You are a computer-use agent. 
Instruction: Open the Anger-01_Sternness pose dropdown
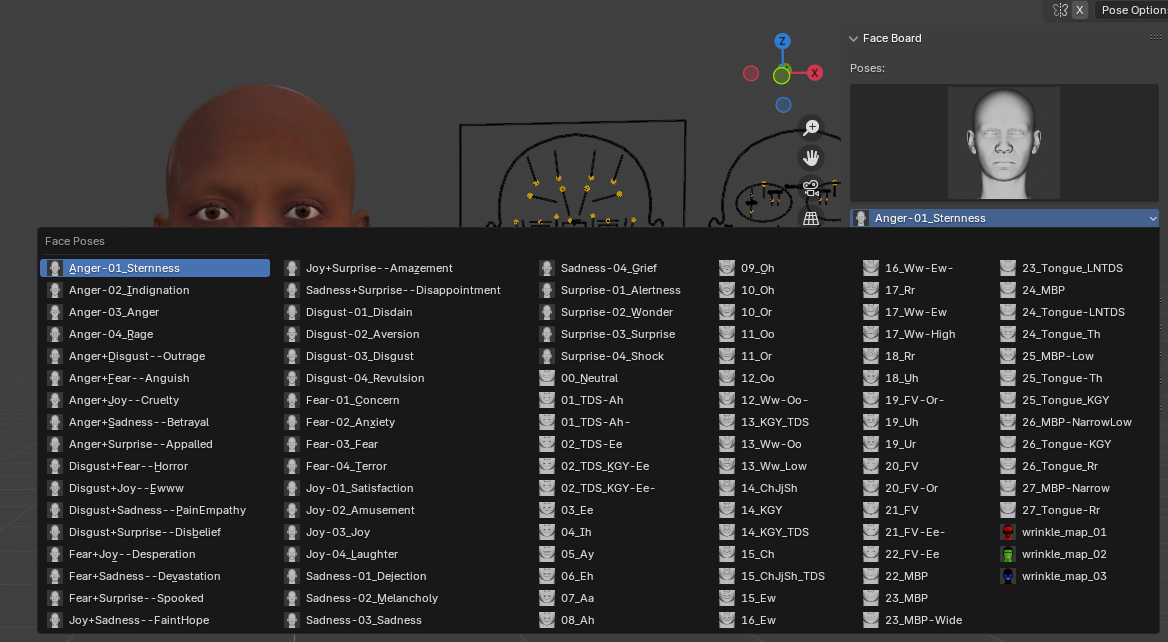pos(1004,218)
